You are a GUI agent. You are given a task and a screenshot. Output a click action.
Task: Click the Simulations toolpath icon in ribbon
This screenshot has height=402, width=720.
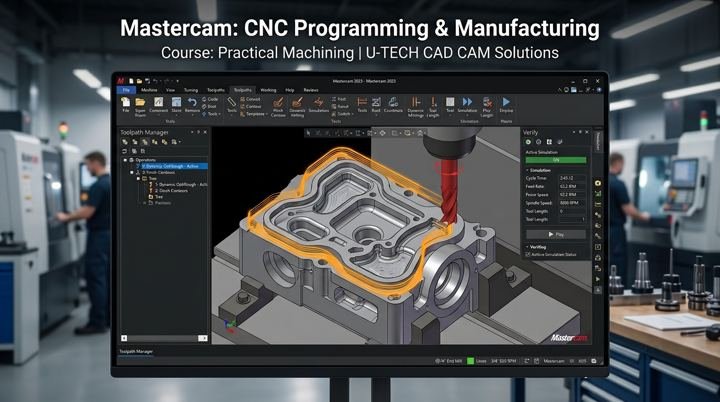tap(318, 102)
